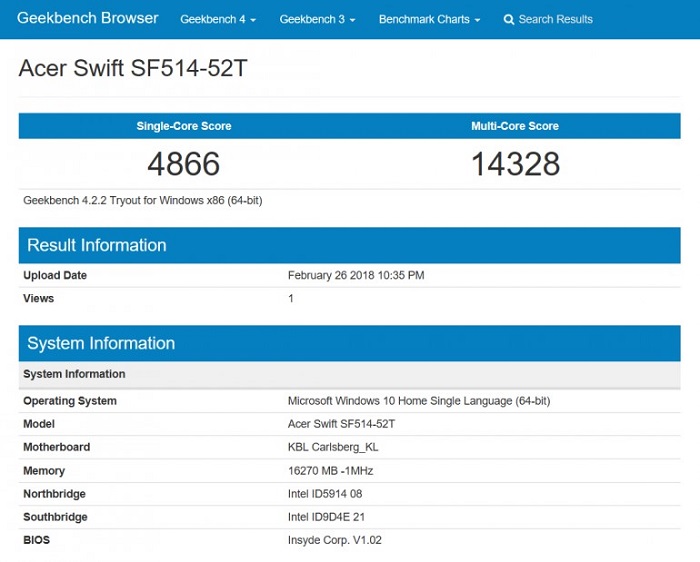Click the Geekbench 4.2.2 Tryout version text
This screenshot has width=700, height=562.
pyautogui.click(x=143, y=201)
